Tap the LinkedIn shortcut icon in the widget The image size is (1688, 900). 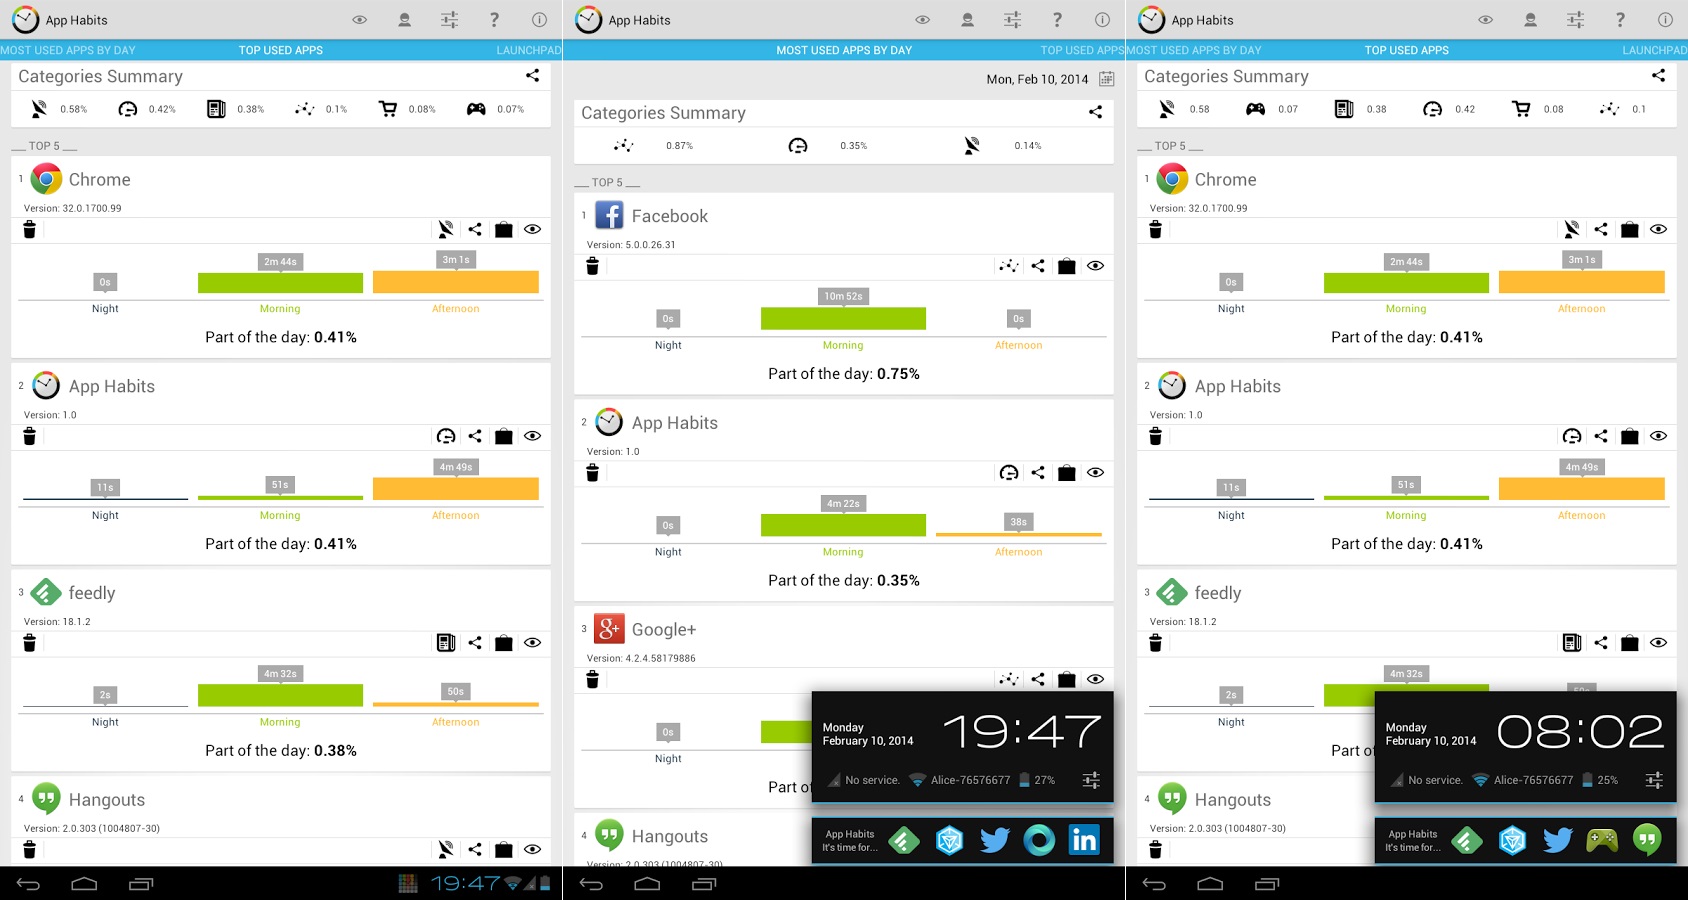(x=1084, y=840)
